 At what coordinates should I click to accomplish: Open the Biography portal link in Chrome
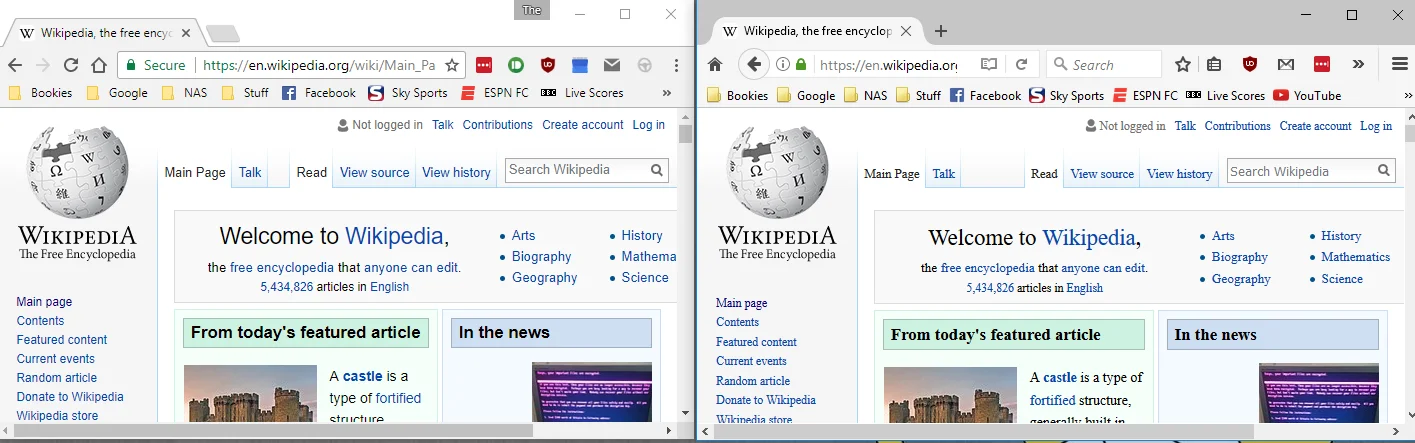[x=541, y=257]
